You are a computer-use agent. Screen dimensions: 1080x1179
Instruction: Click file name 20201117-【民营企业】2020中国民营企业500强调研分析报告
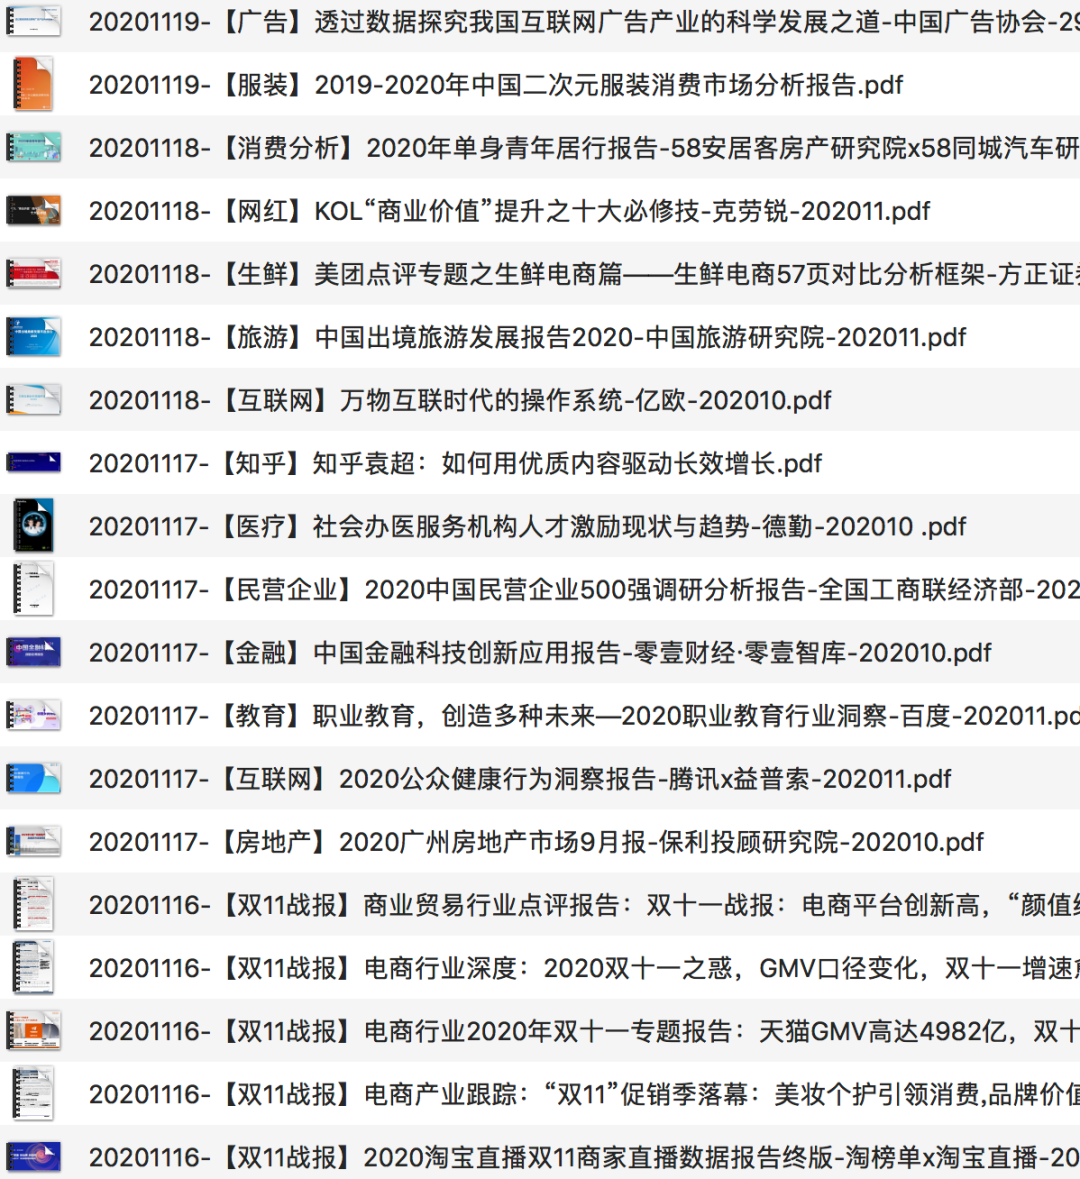pyautogui.click(x=584, y=590)
